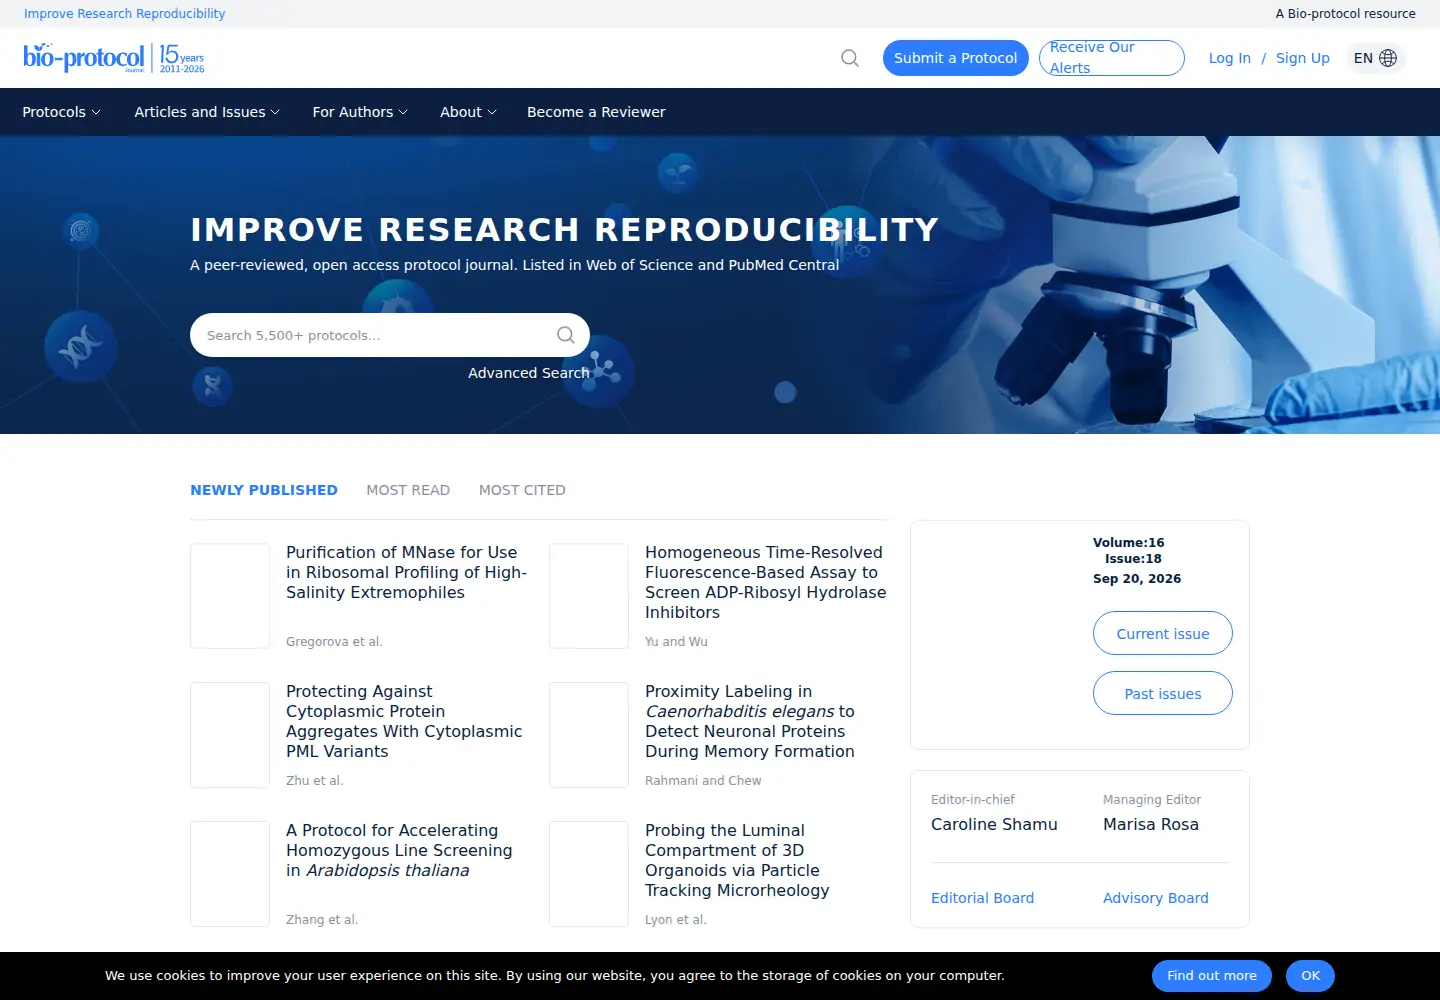Expand the Protocols dropdown menu
The height and width of the screenshot is (1000, 1440).
pyautogui.click(x=61, y=112)
